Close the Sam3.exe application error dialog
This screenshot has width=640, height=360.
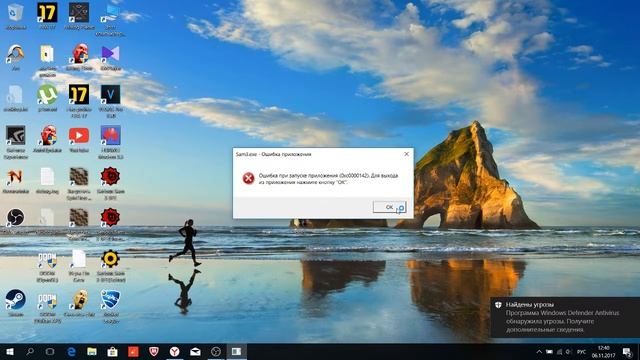coord(406,154)
